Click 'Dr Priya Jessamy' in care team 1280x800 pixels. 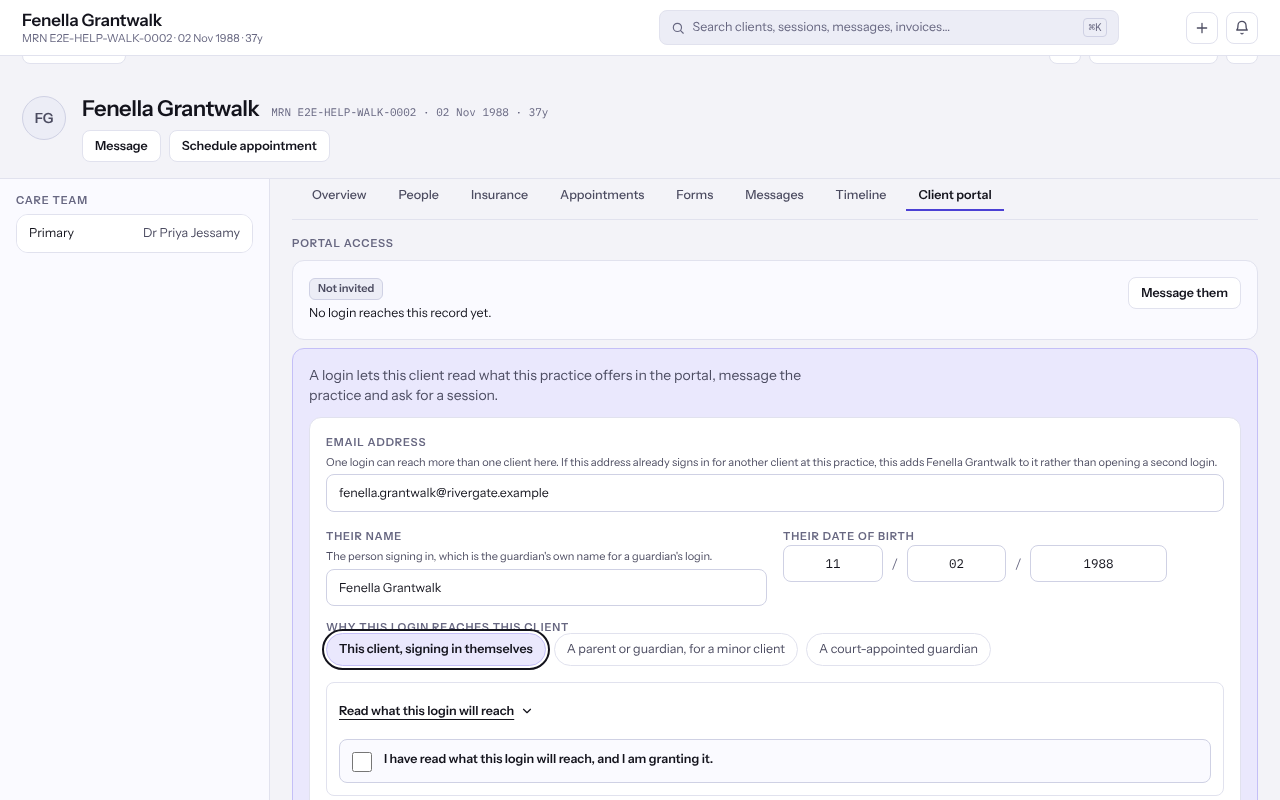[191, 233]
